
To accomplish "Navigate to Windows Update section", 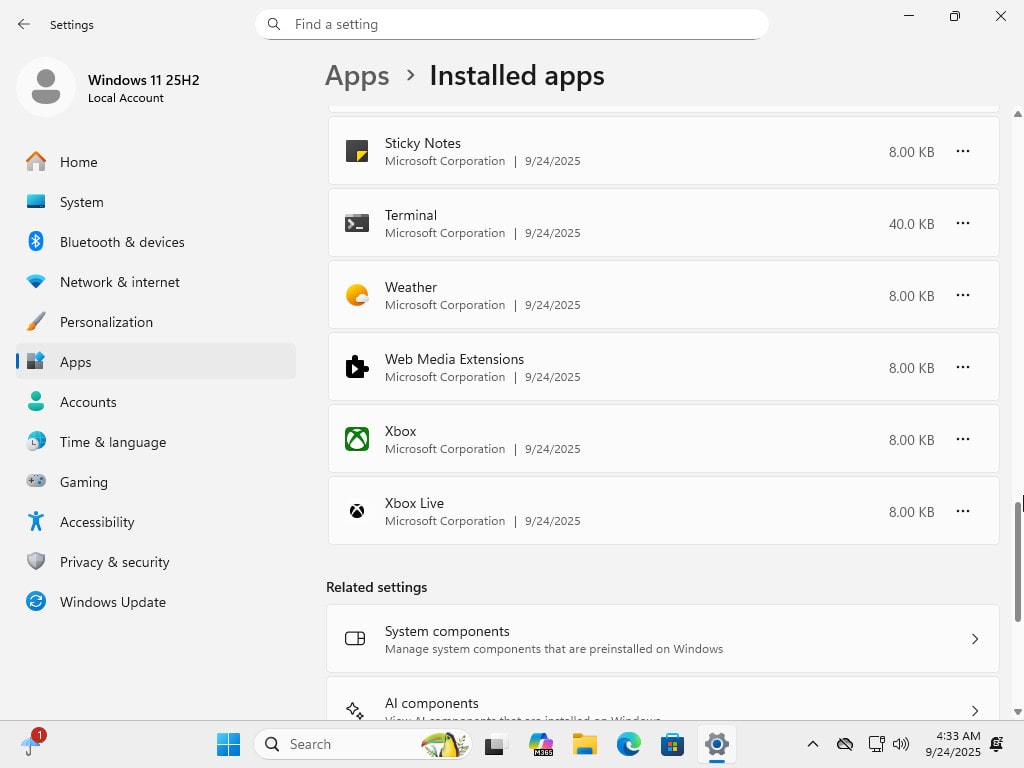I will pos(113,602).
